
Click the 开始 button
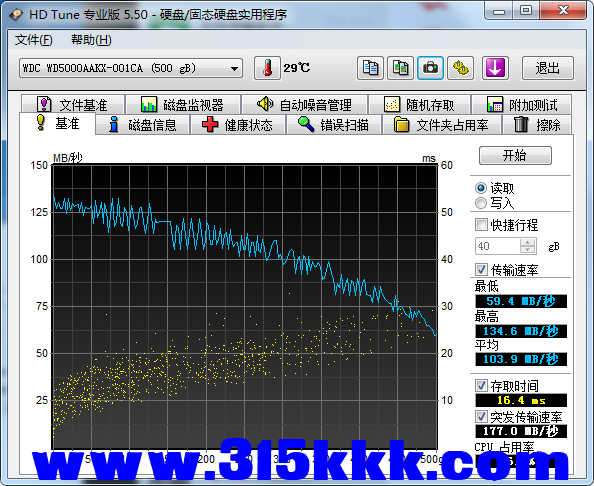pos(515,155)
